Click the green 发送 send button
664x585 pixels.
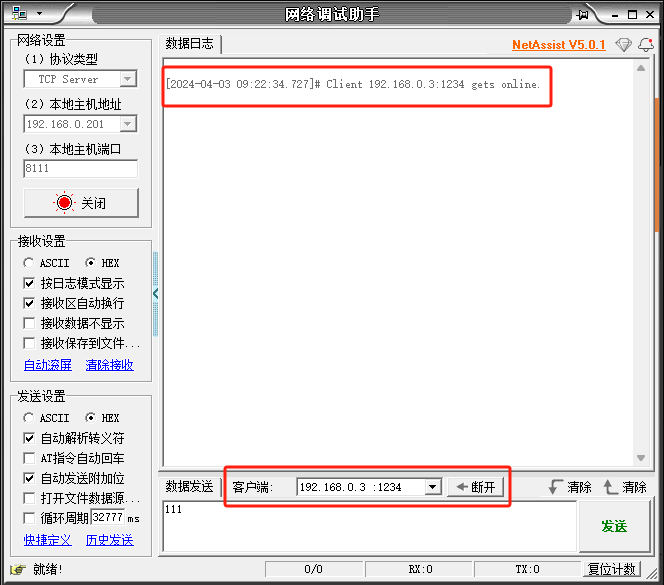point(614,526)
